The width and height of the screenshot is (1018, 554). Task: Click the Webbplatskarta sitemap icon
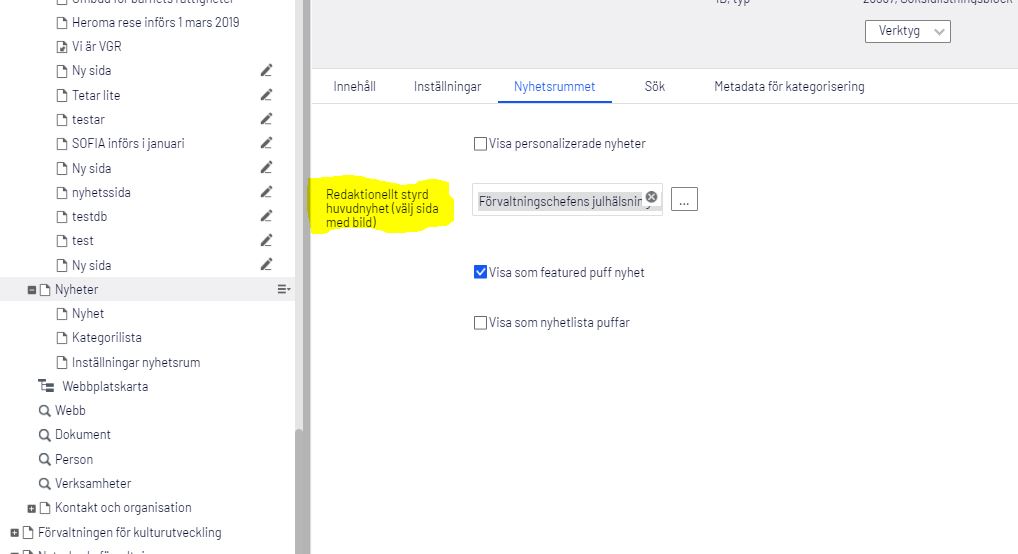46,386
